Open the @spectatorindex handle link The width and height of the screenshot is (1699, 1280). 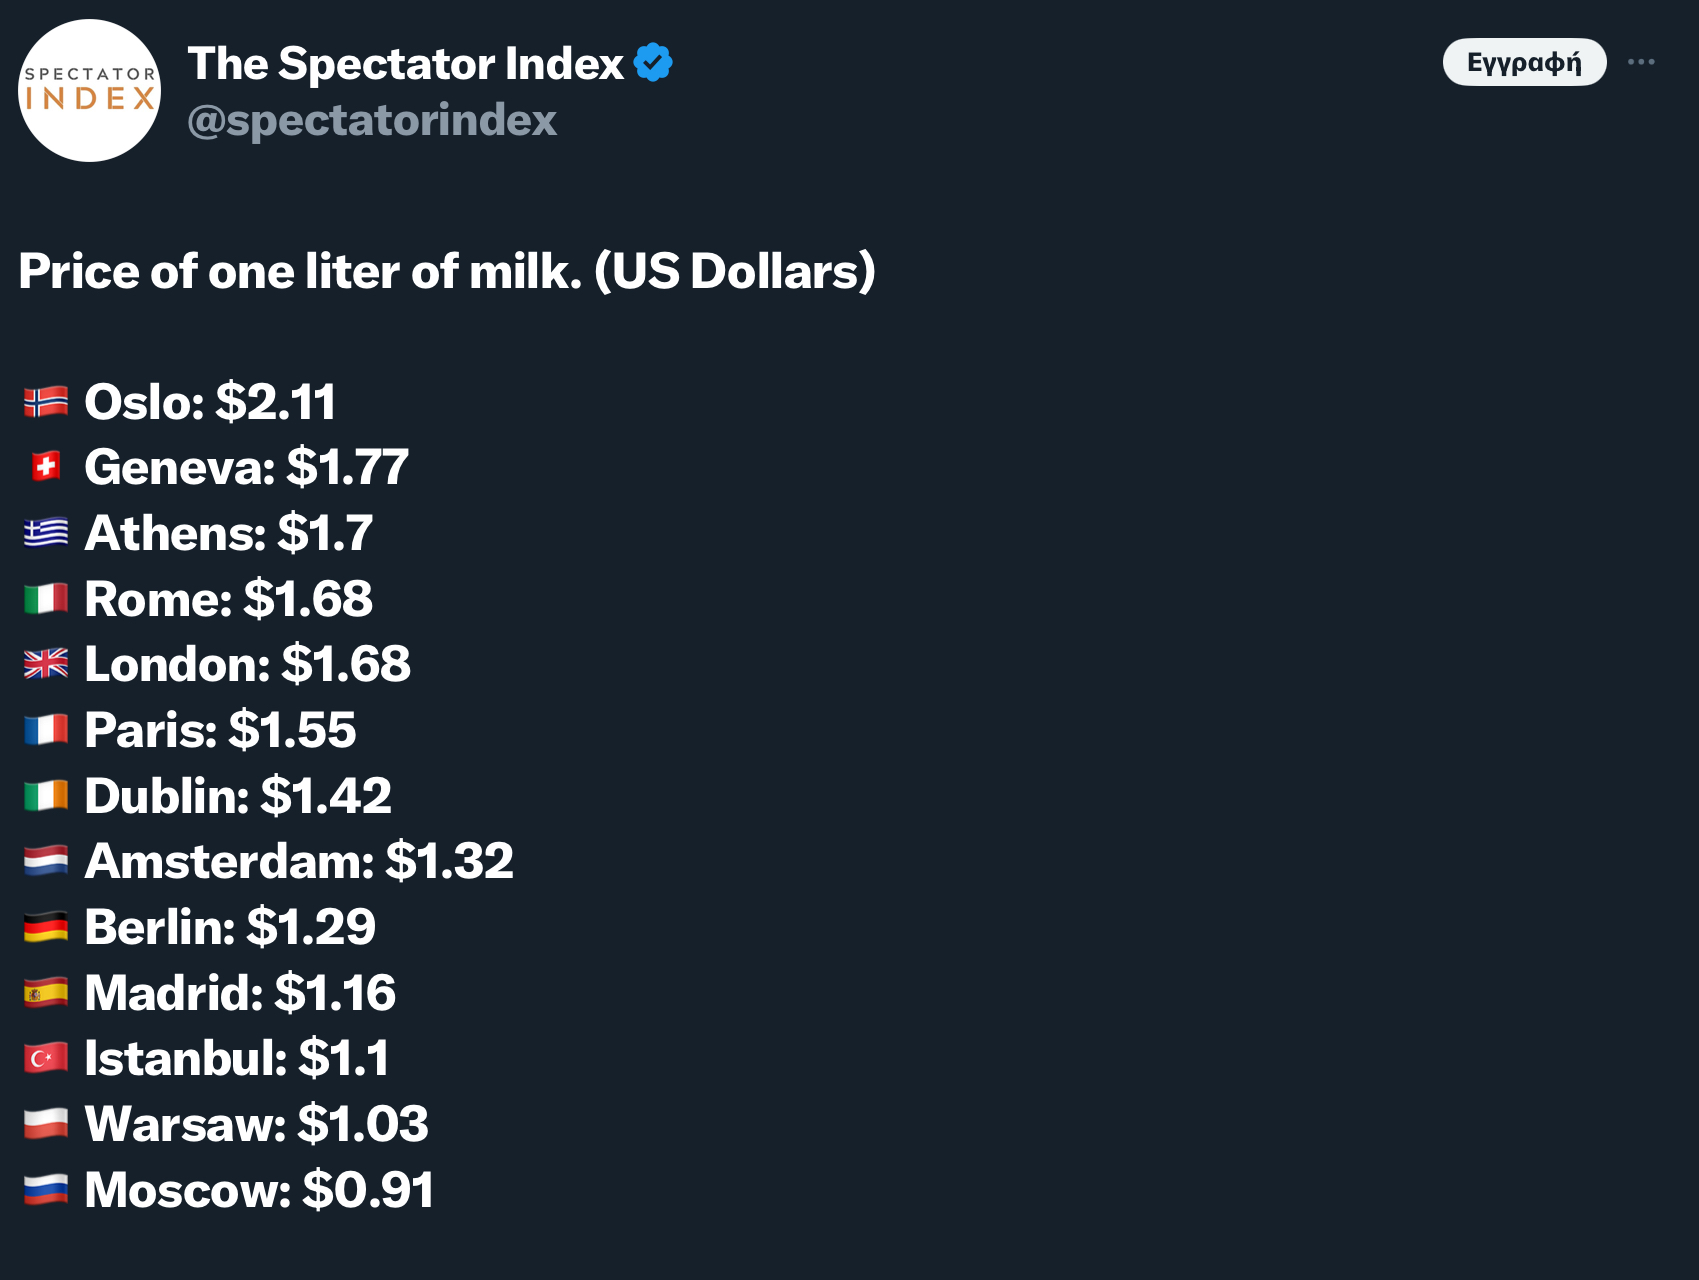pyautogui.click(x=371, y=120)
